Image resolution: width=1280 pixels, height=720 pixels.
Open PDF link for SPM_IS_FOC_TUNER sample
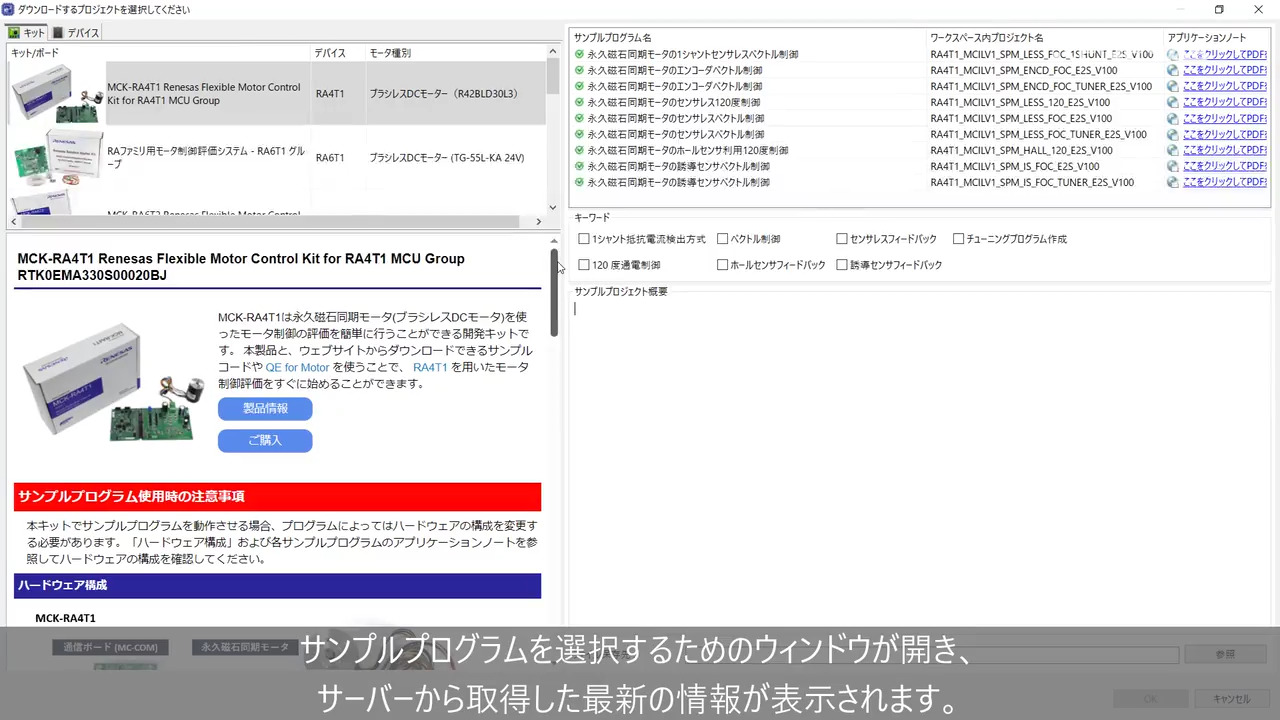tap(1225, 182)
